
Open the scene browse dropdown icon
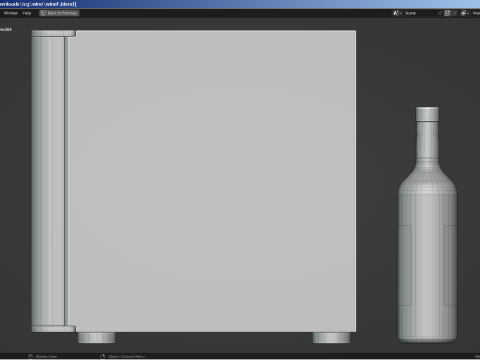pyautogui.click(x=397, y=13)
